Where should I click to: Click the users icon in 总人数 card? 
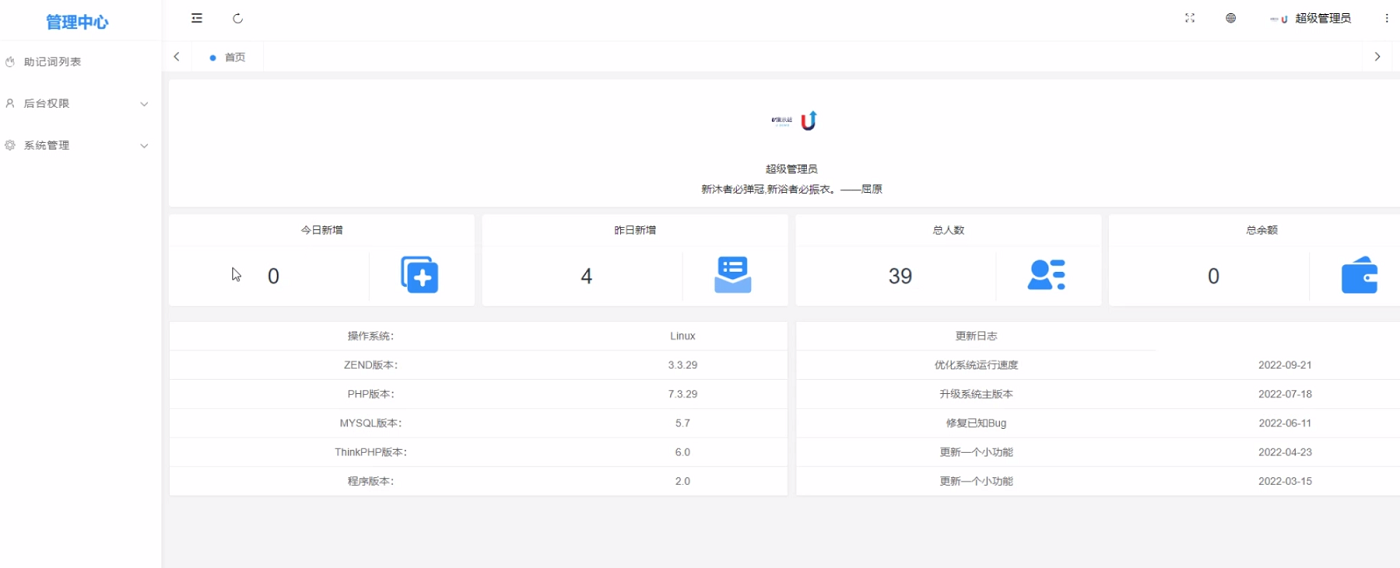point(1046,275)
